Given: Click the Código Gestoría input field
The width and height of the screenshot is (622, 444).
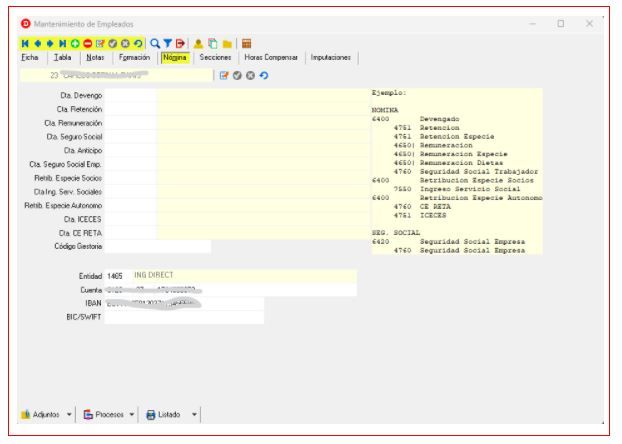Looking at the screenshot, I should tap(158, 246).
